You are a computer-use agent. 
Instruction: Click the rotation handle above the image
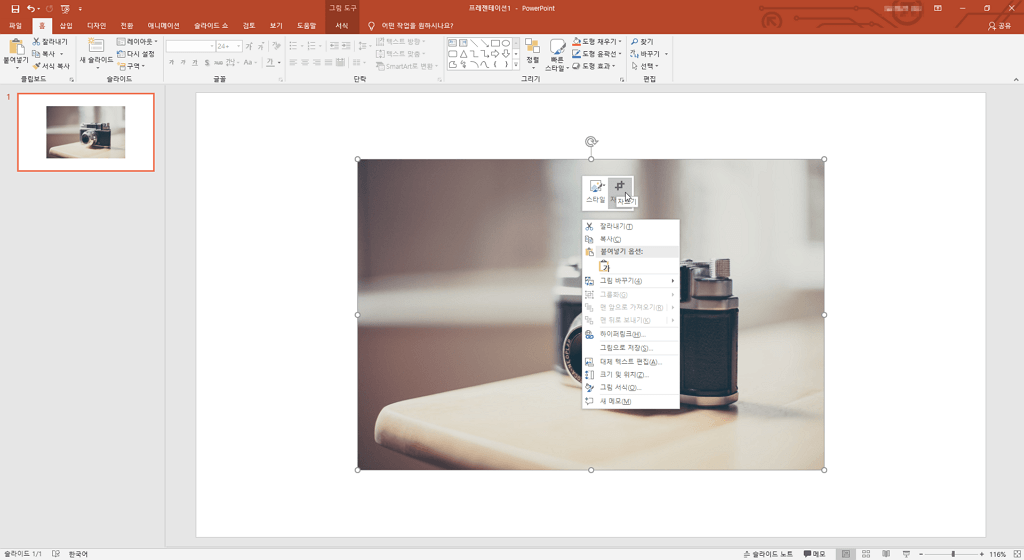tap(591, 142)
